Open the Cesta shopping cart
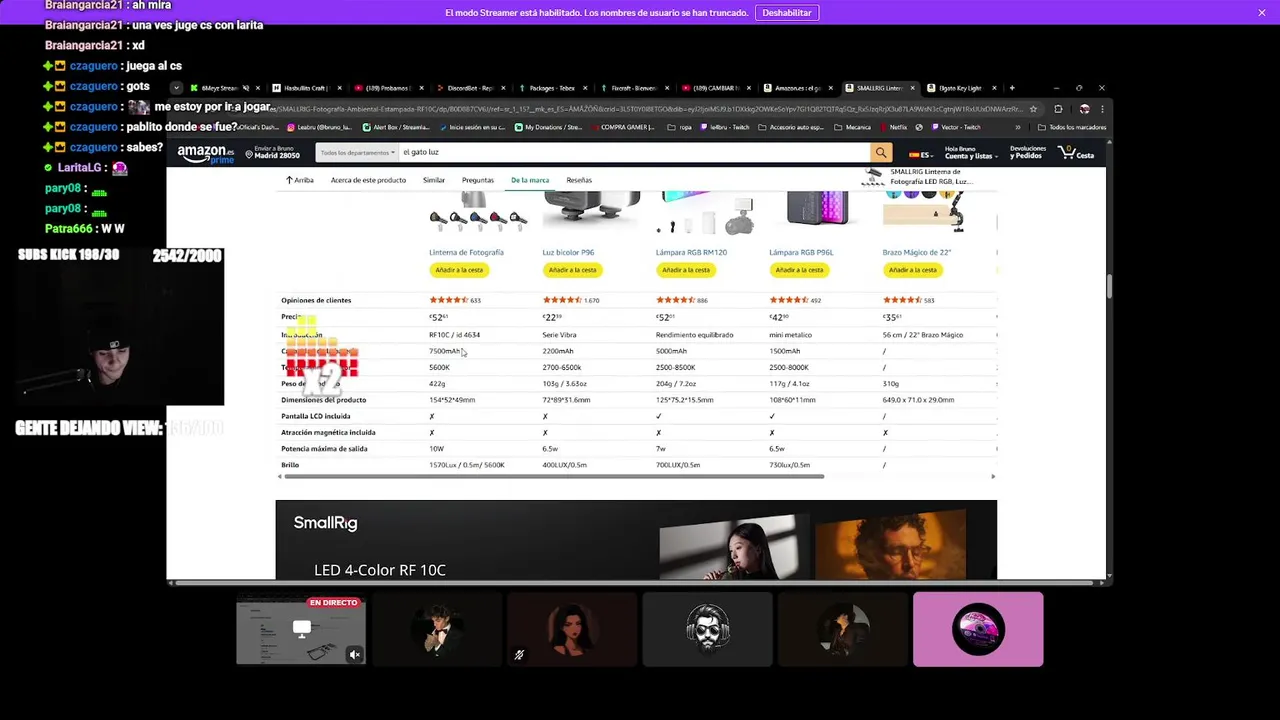This screenshot has height=720, width=1280. point(1078,153)
